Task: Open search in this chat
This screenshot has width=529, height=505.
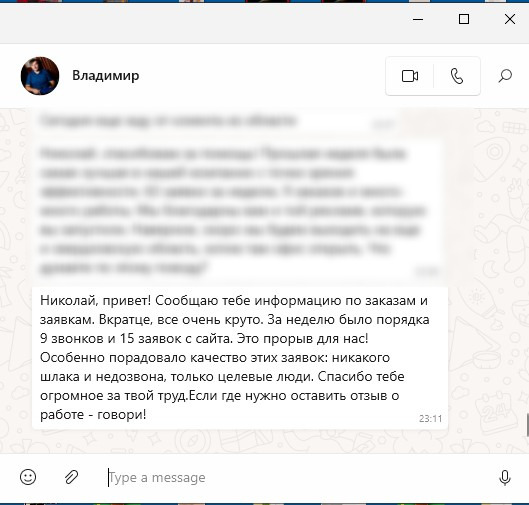Action: (505, 76)
